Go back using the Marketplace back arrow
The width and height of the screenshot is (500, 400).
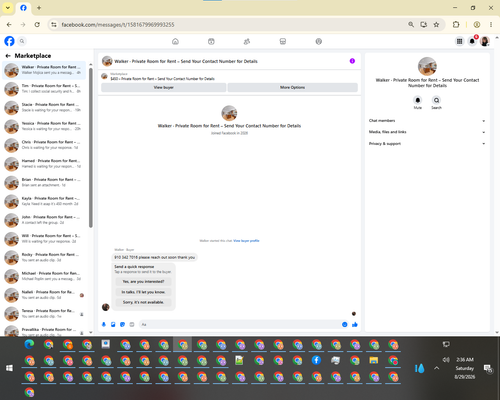click(x=8, y=56)
